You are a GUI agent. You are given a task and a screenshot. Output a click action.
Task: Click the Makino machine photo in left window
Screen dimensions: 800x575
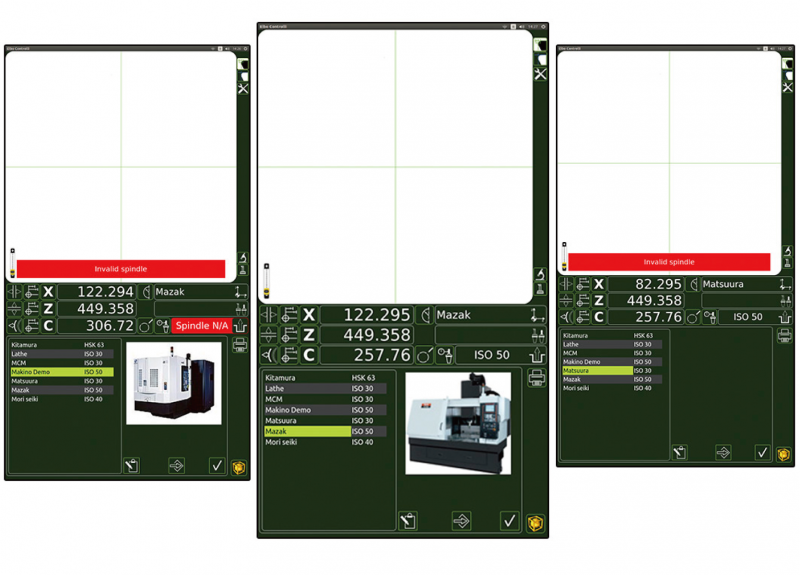click(x=173, y=383)
